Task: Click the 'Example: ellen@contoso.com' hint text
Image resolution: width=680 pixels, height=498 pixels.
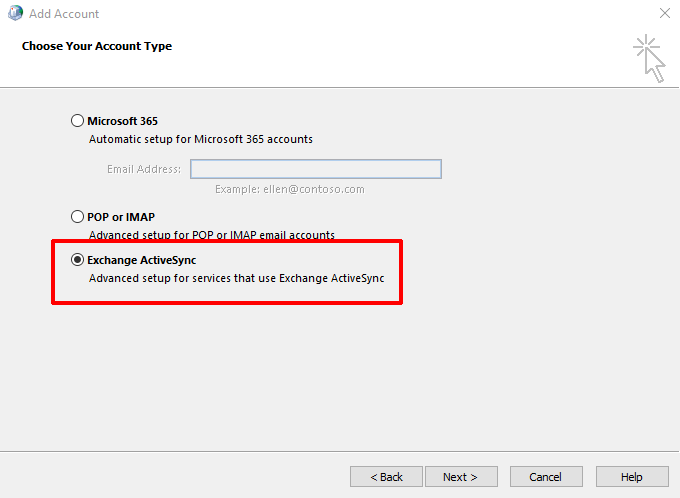Action: (x=290, y=189)
